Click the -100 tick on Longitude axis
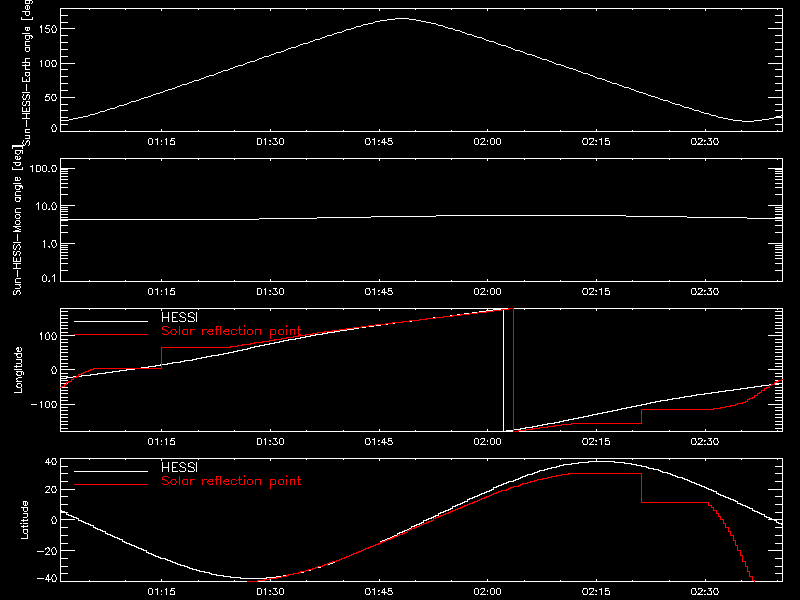 click(45, 404)
